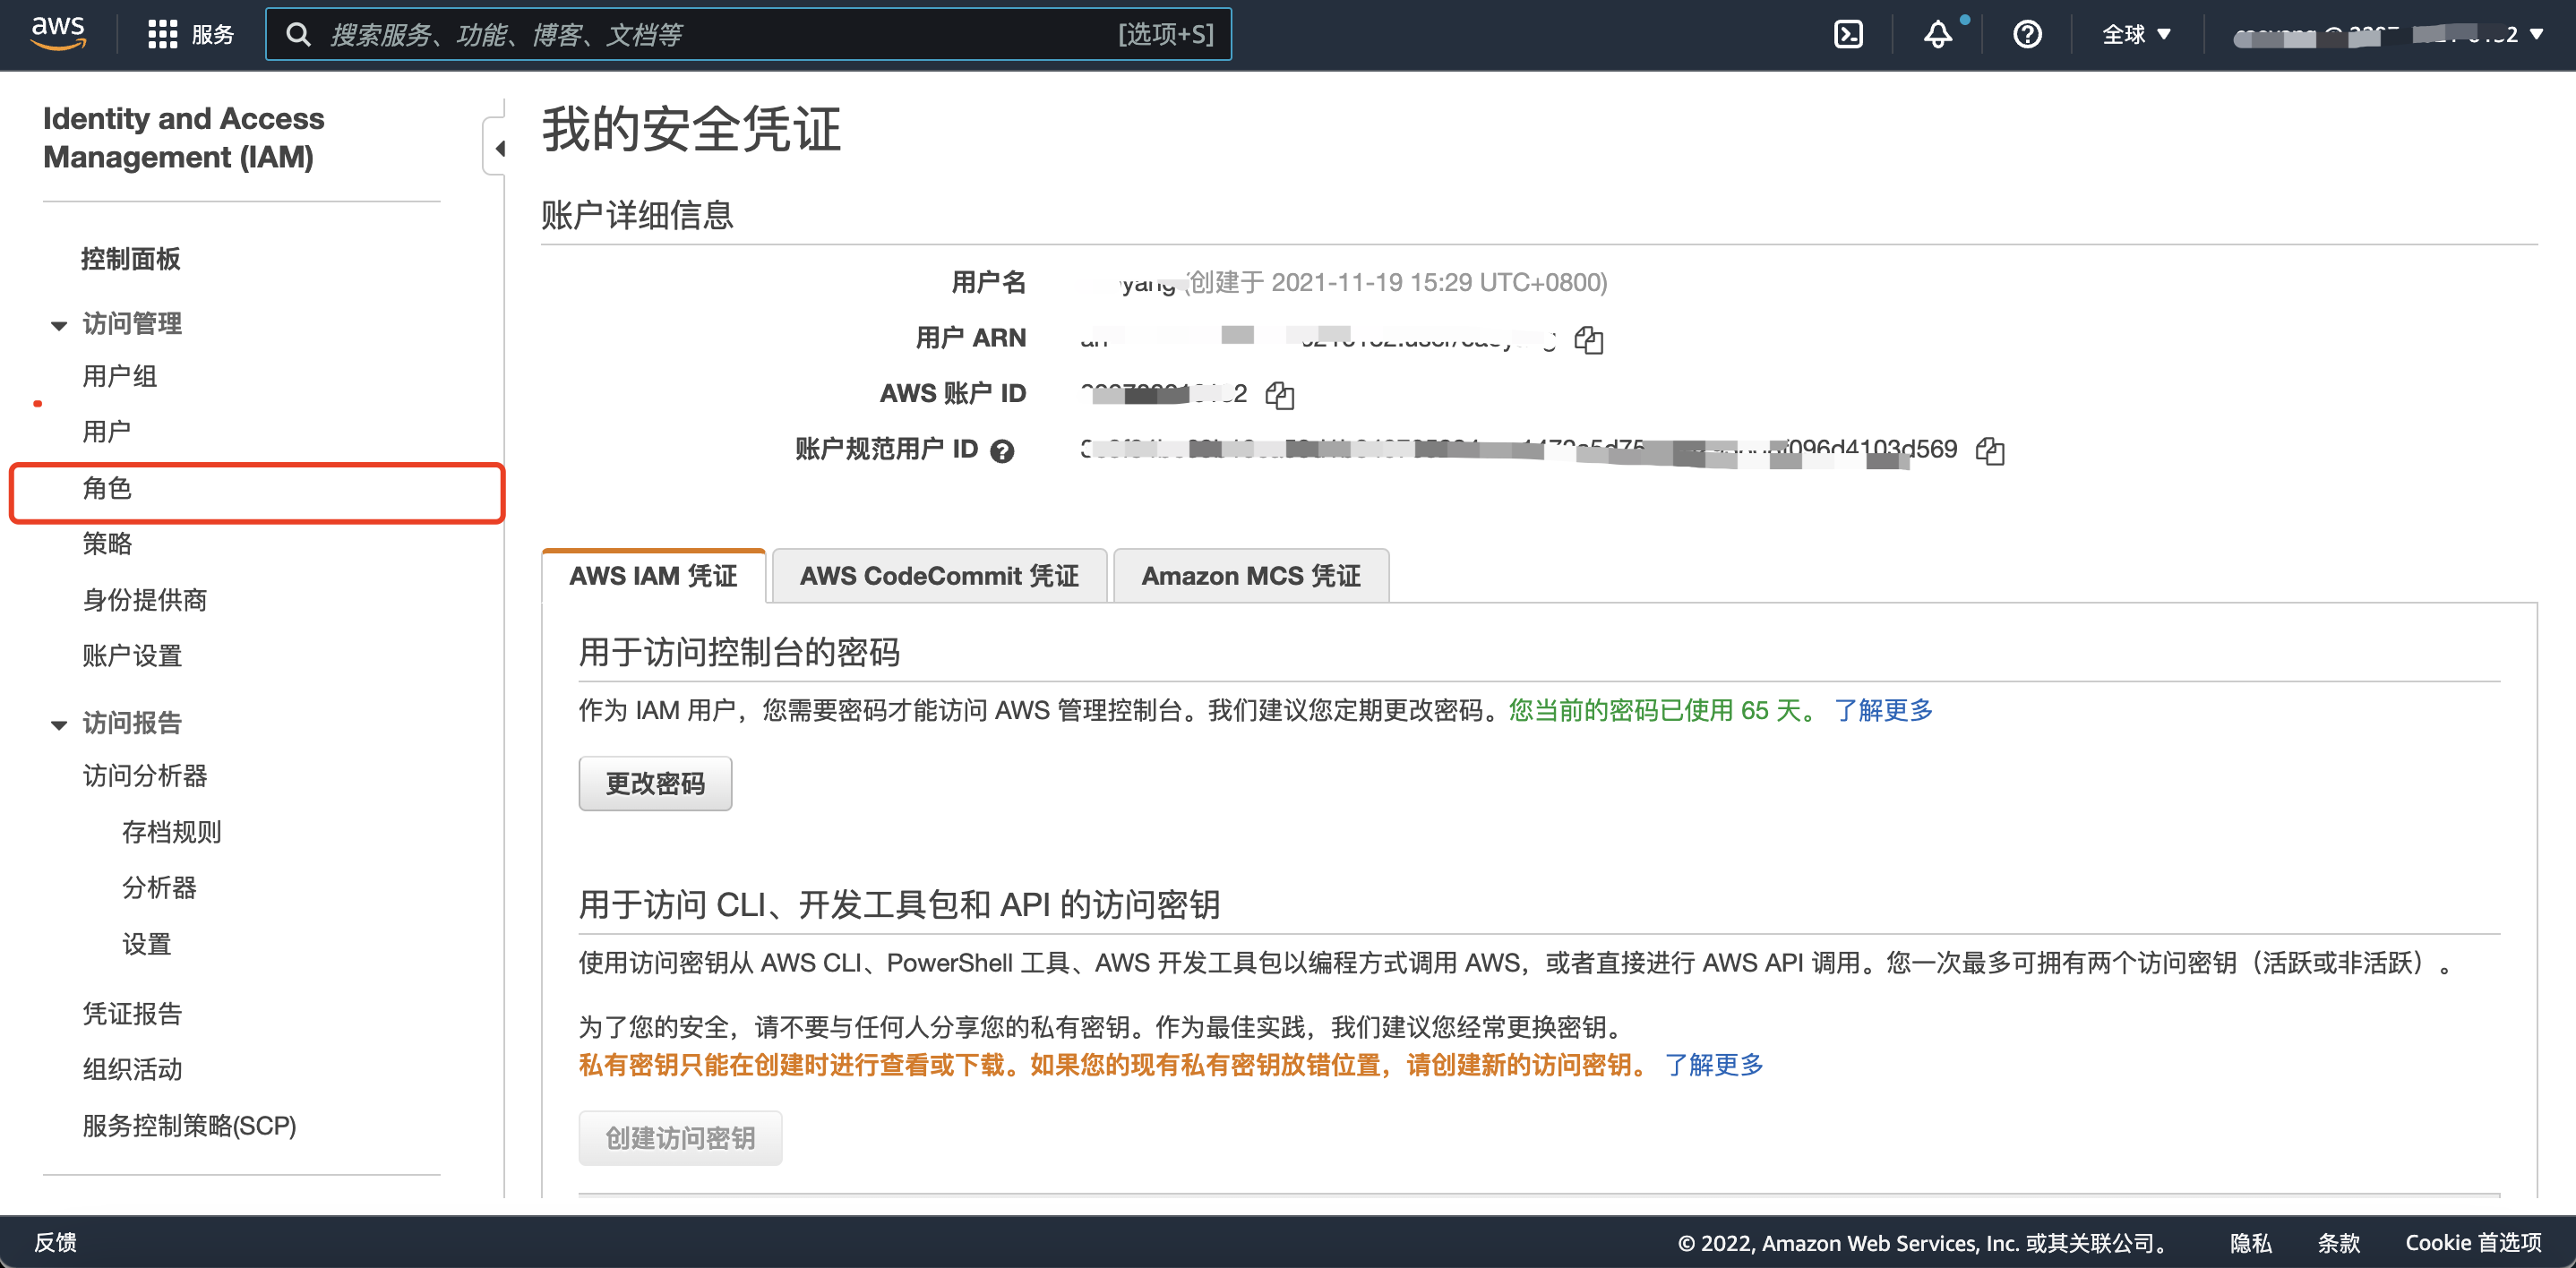Viewport: 2576px width, 1268px height.
Task: Open 了解更多 link about access keys
Action: [x=1713, y=1065]
